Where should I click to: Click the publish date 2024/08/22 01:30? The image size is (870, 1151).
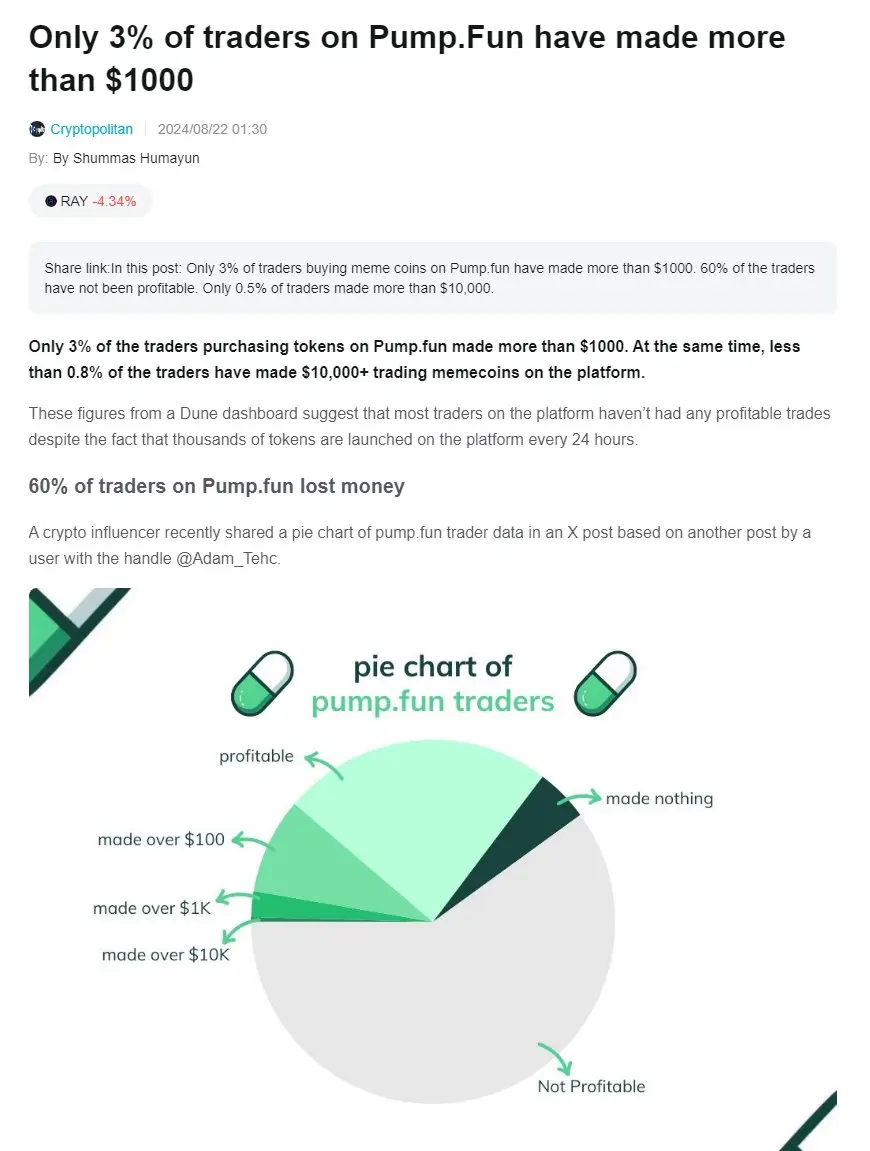click(x=212, y=129)
